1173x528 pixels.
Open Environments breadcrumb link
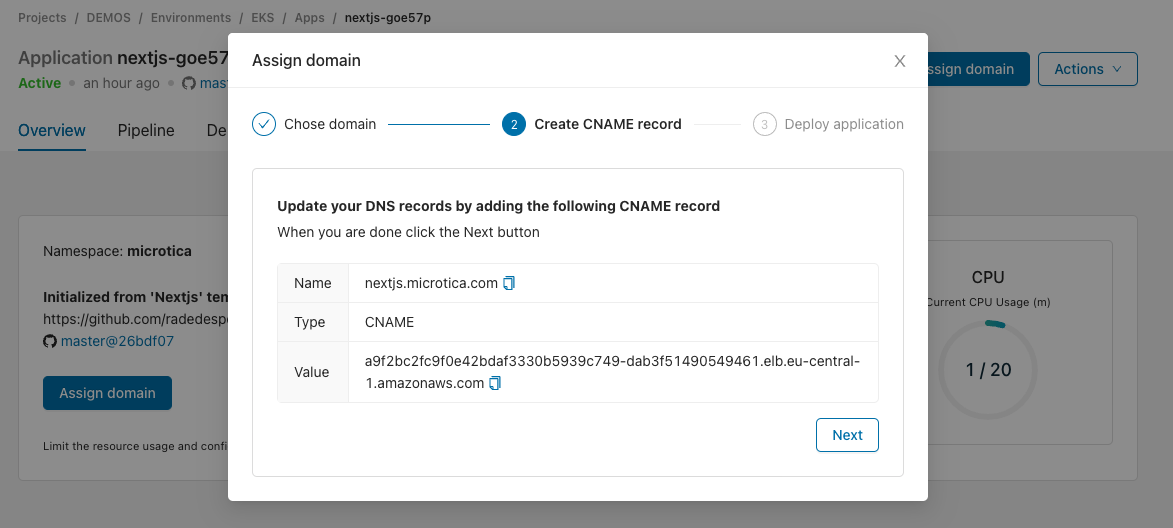coord(191,17)
